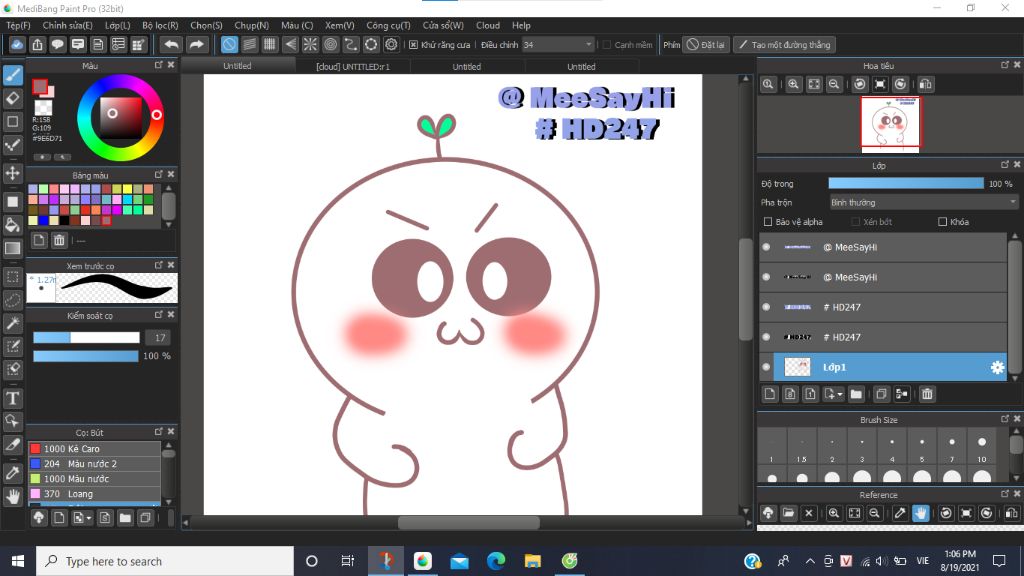This screenshot has width=1024, height=576.
Task: Select the Eraser tool in the left toolbox
Action: (x=12, y=99)
